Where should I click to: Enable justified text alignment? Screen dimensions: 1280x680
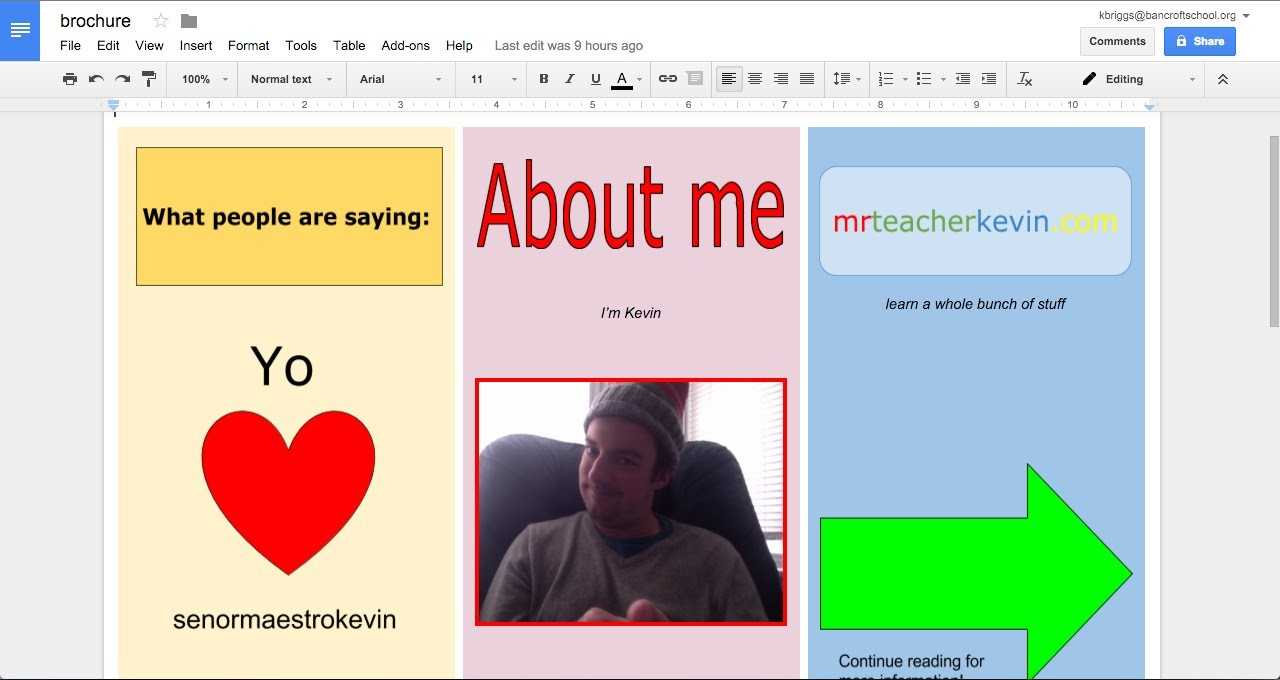click(806, 79)
